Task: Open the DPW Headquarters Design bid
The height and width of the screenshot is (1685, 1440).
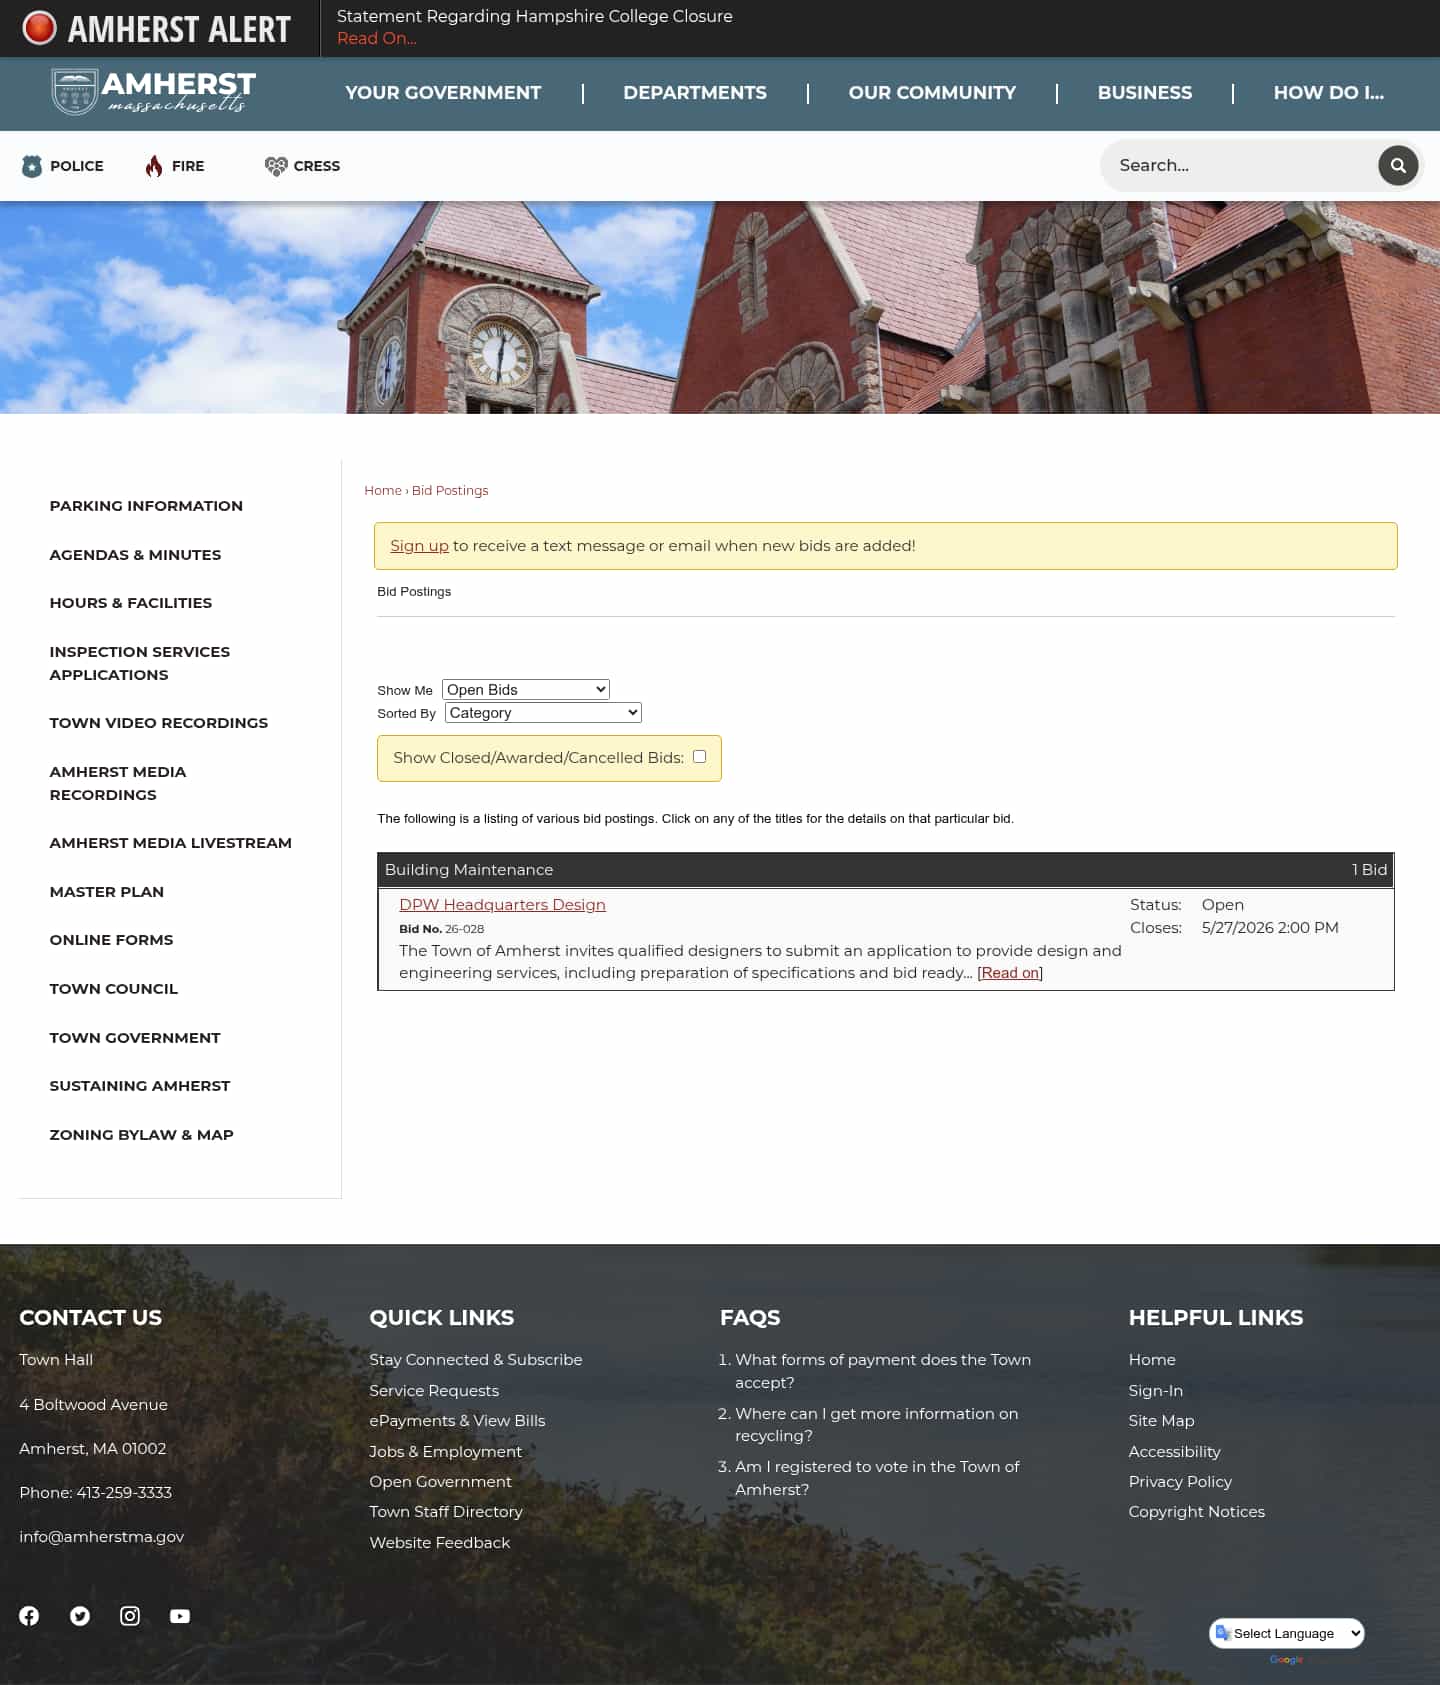Action: 502,905
